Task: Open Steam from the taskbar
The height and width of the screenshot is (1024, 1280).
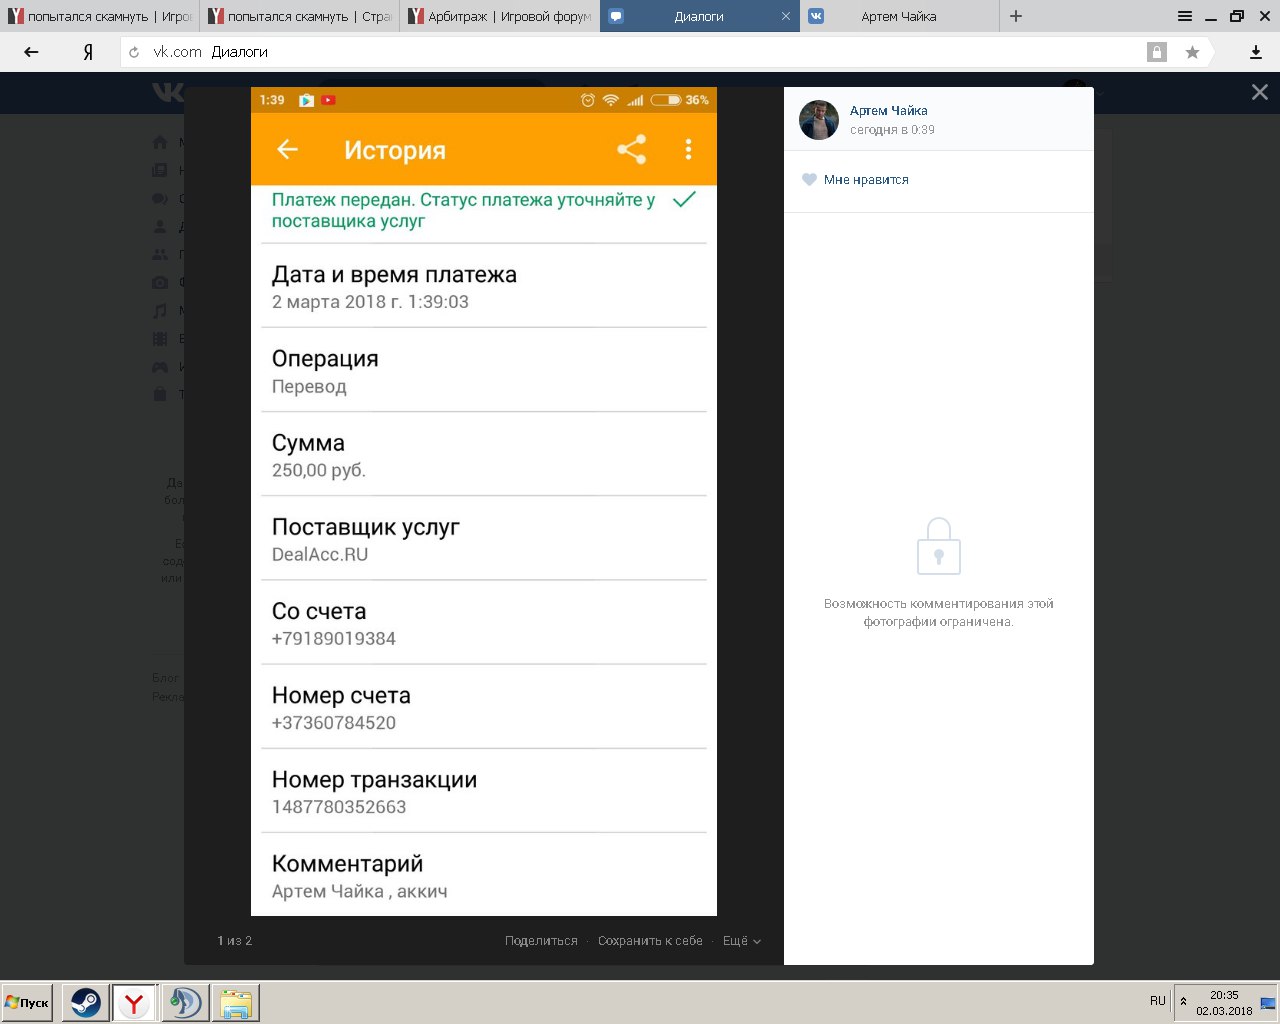Action: pyautogui.click(x=86, y=1003)
